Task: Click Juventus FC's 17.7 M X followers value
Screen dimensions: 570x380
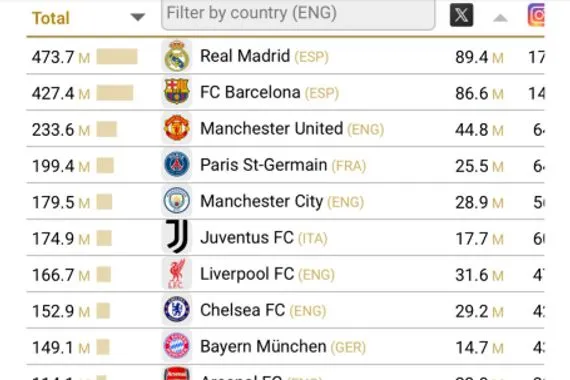Action: 479,239
